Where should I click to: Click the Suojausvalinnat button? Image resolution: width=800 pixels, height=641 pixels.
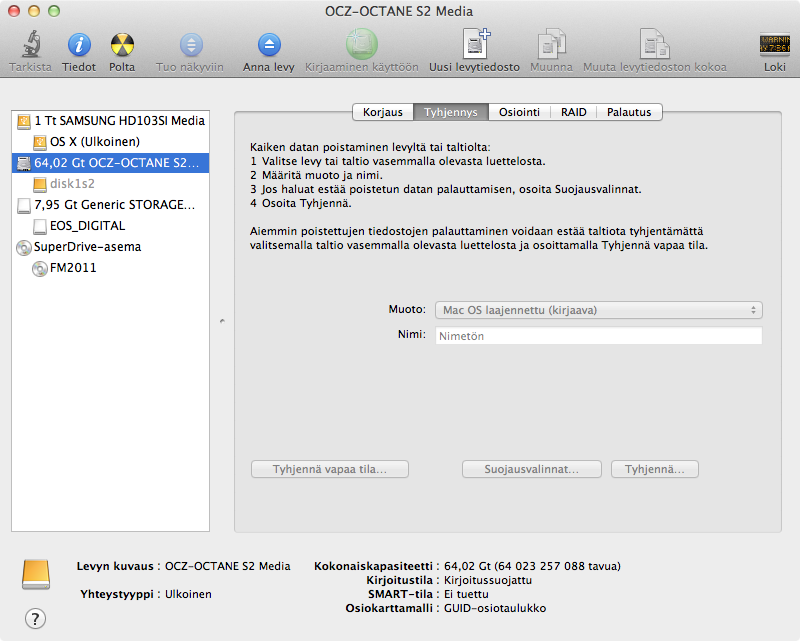tap(532, 469)
